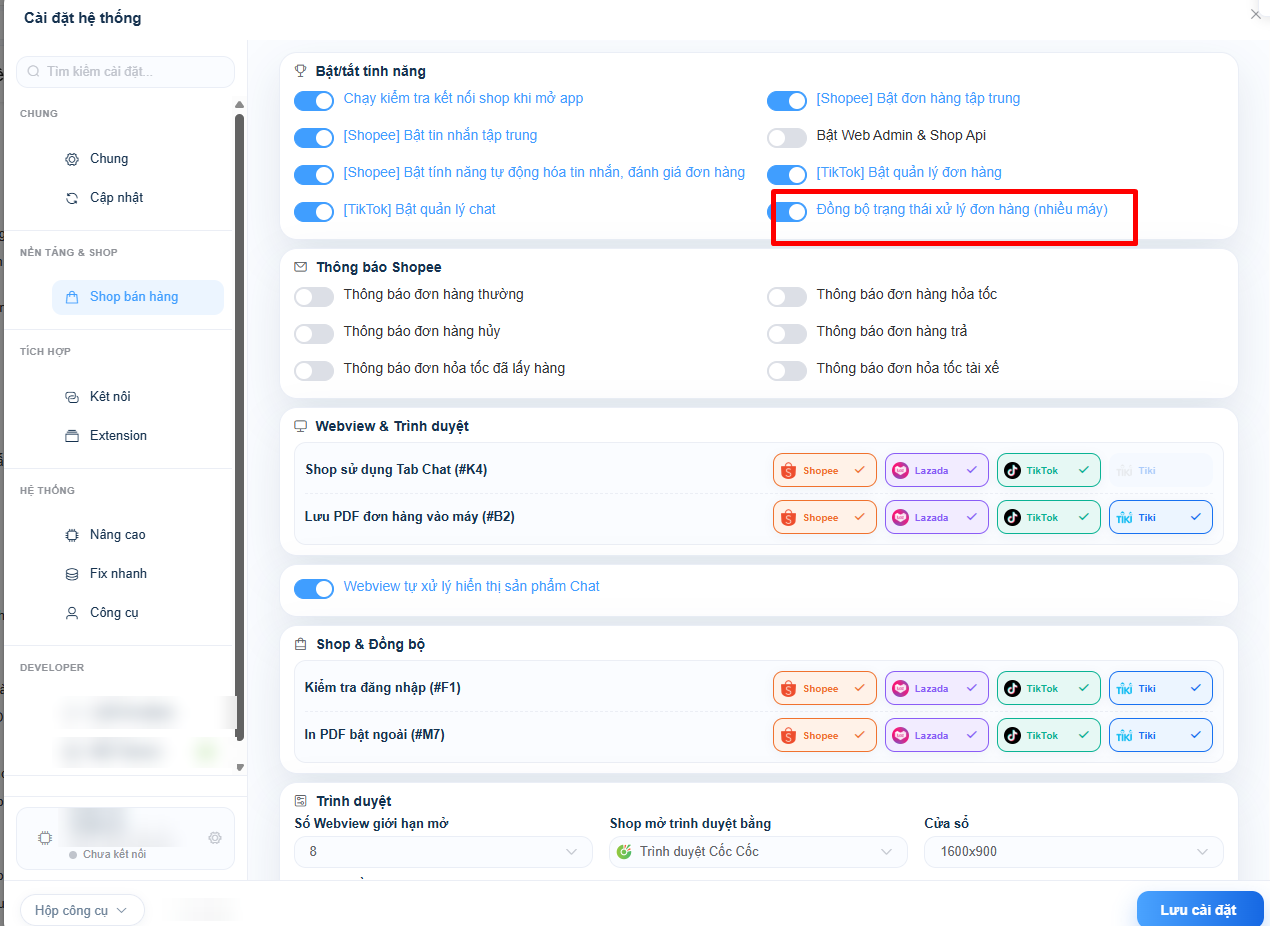
Task: Deselect TikTok for Kiểm tra đăng nhập
Action: (x=1049, y=688)
